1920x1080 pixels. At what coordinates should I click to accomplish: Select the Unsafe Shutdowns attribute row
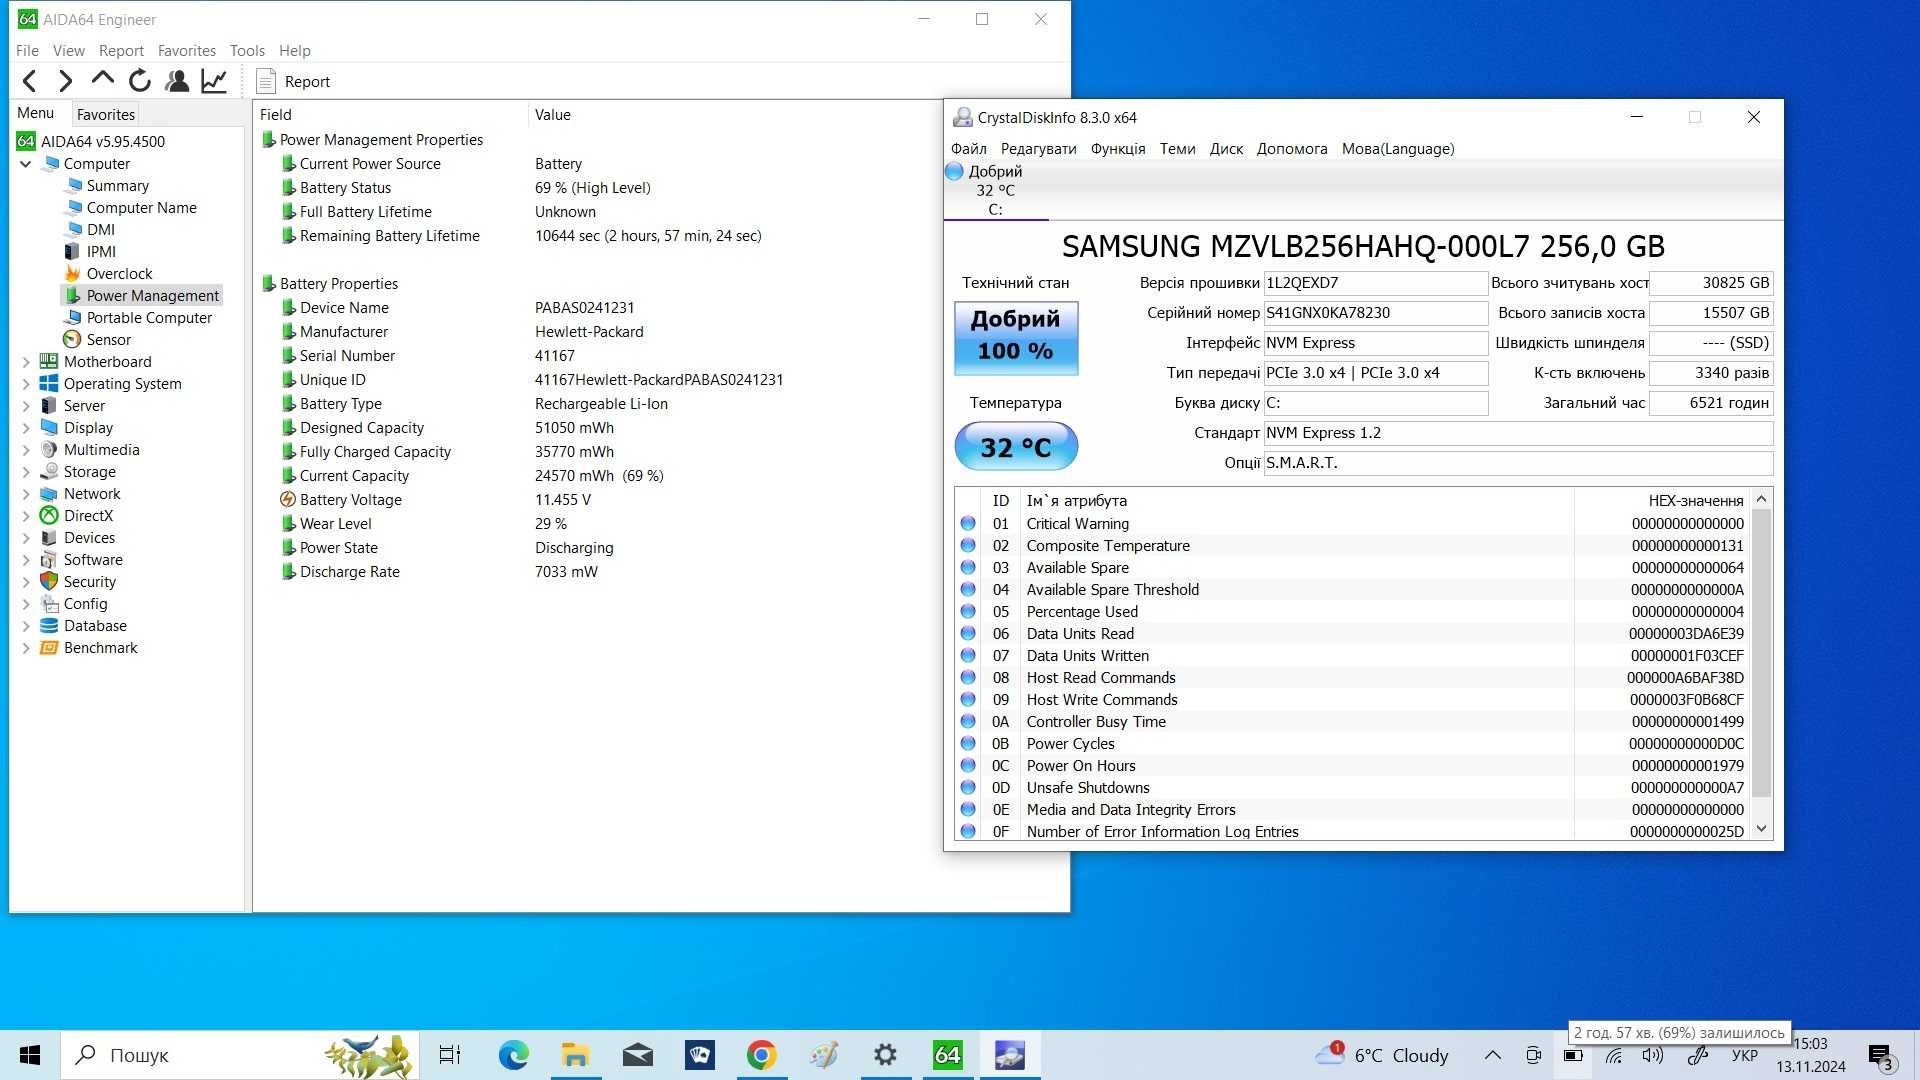click(1353, 788)
